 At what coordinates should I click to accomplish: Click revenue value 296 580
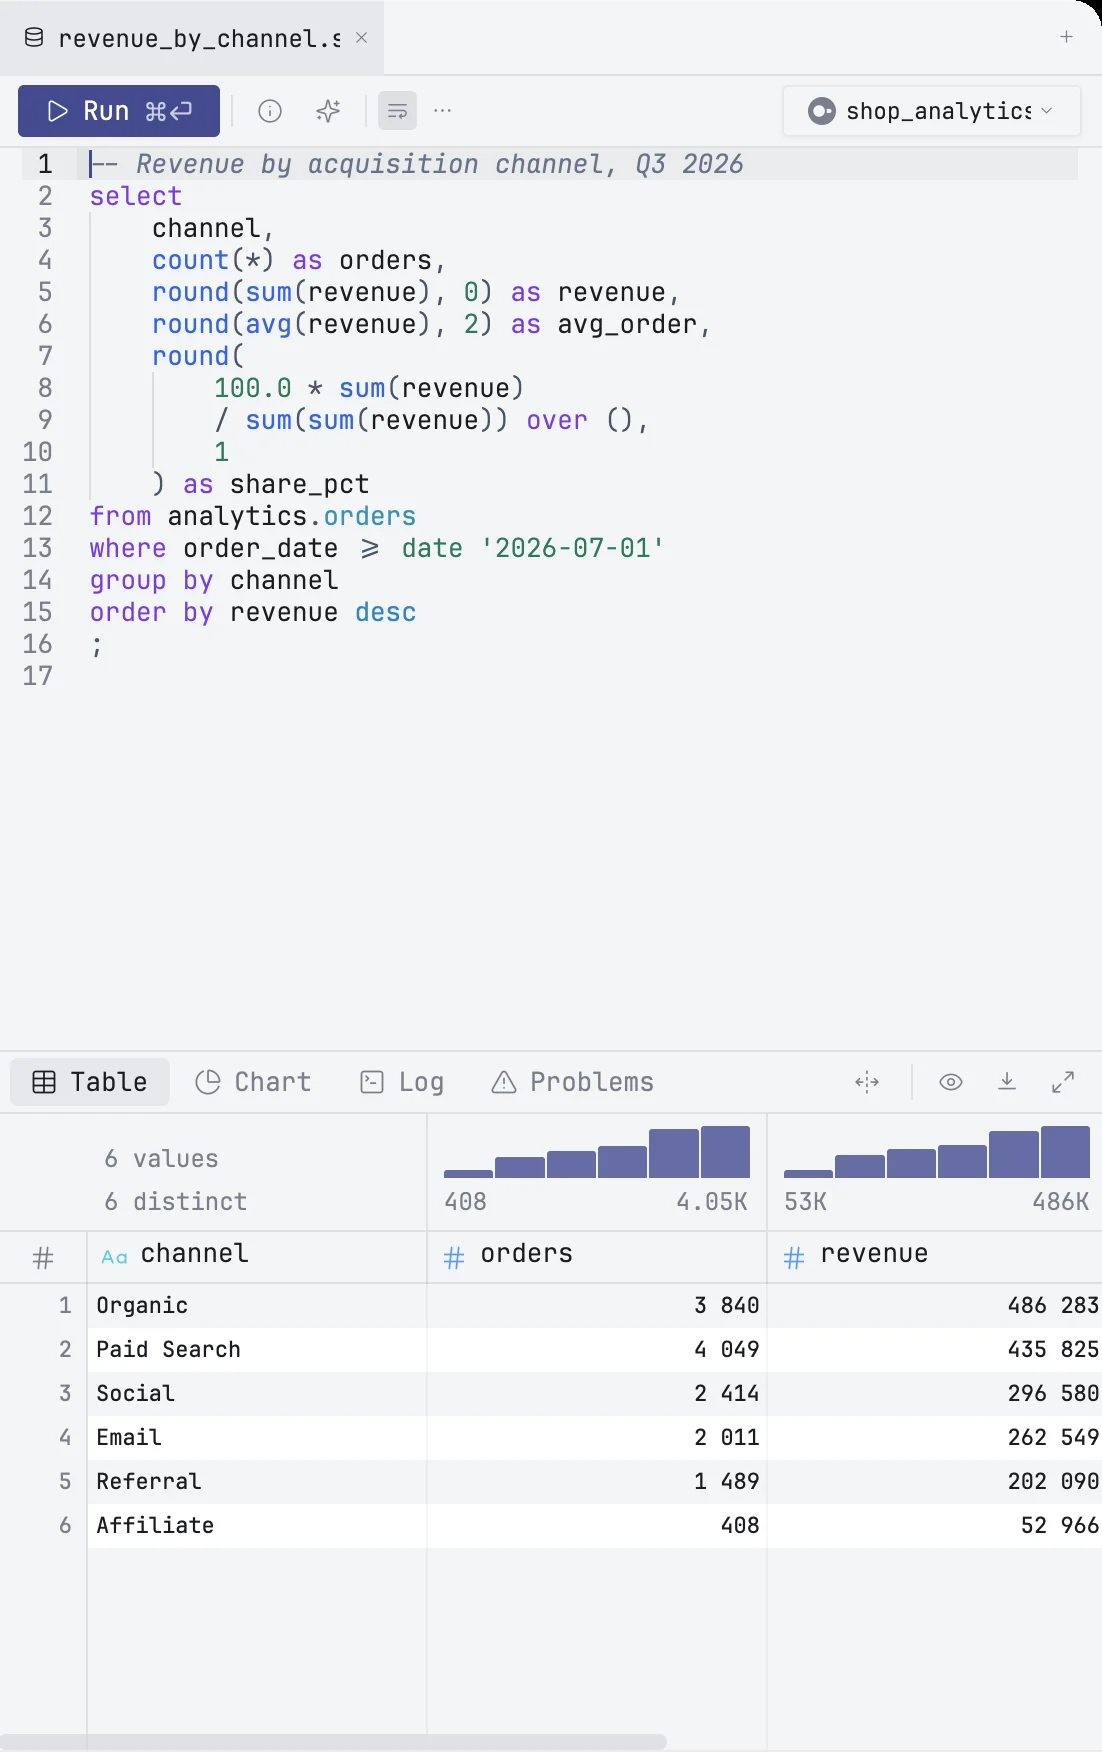tap(935, 1394)
